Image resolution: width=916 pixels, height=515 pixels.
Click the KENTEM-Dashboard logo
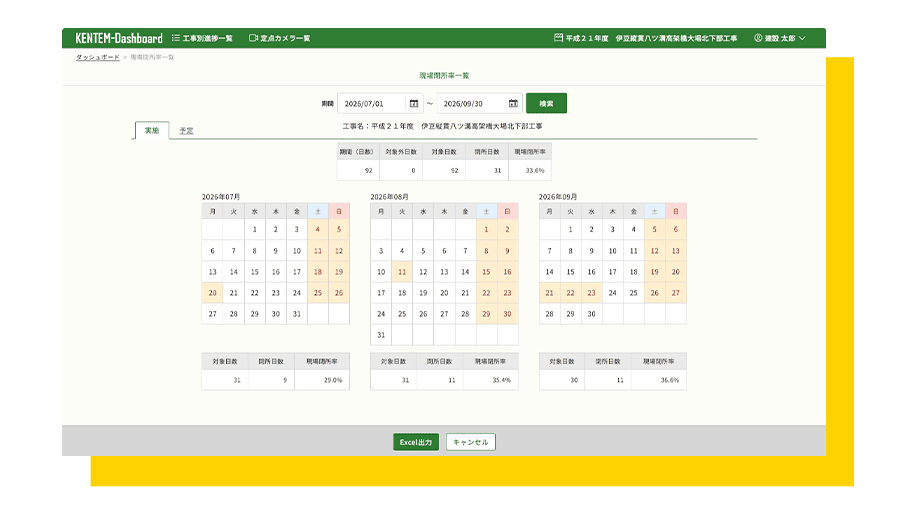click(x=119, y=38)
